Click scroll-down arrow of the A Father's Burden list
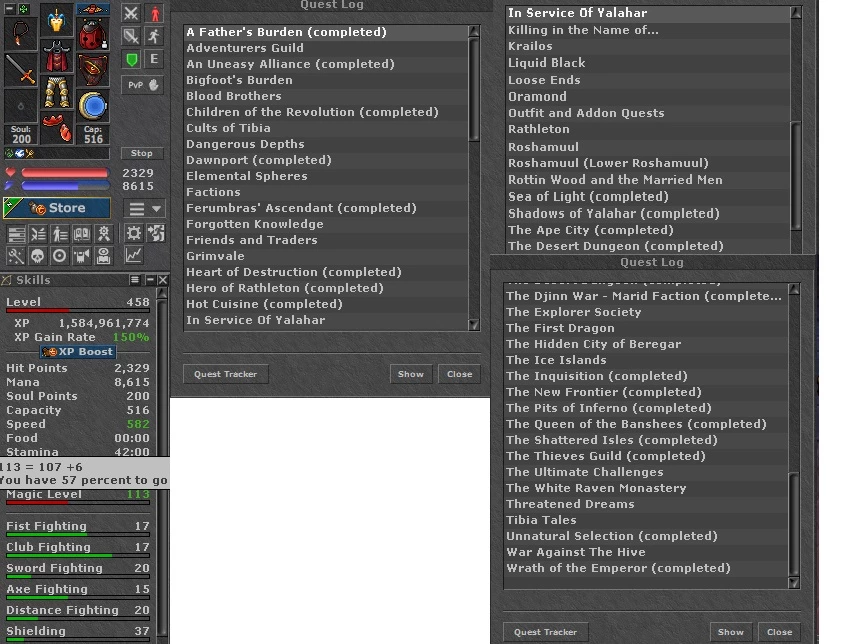Screen dimensions: 864x644 click(x=473, y=325)
